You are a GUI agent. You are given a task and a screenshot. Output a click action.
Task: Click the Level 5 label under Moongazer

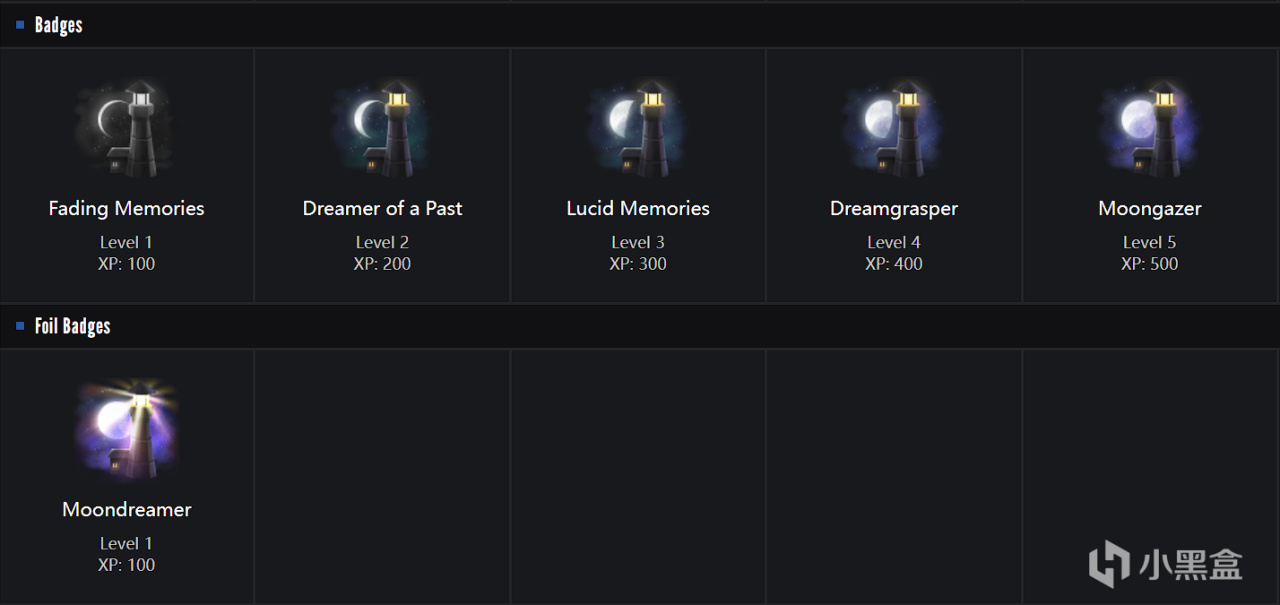coord(1150,242)
